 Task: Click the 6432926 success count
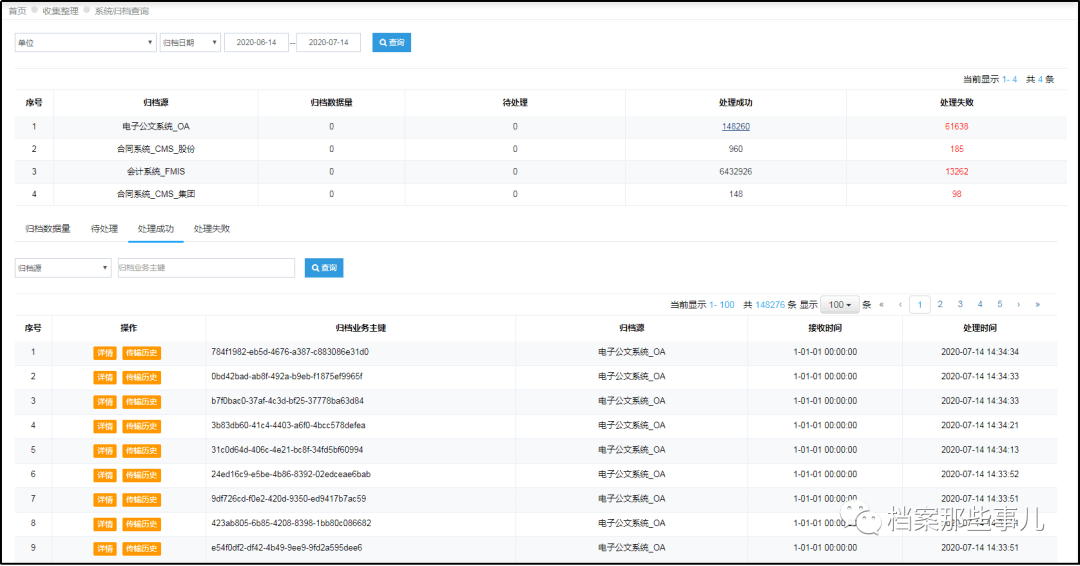coord(736,171)
